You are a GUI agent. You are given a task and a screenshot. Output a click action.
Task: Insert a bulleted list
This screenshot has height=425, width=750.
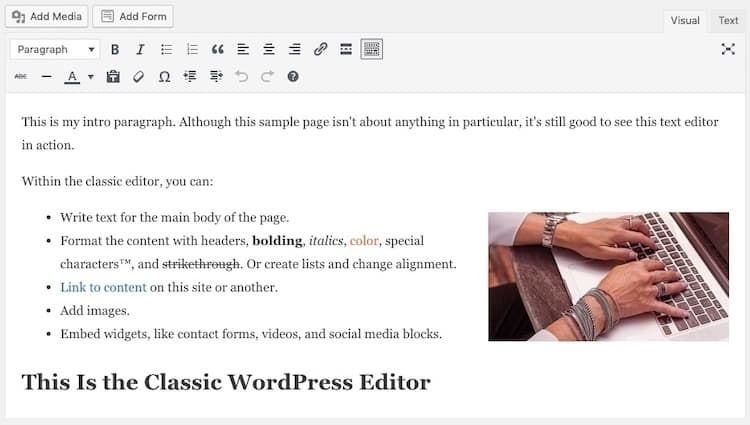(166, 49)
